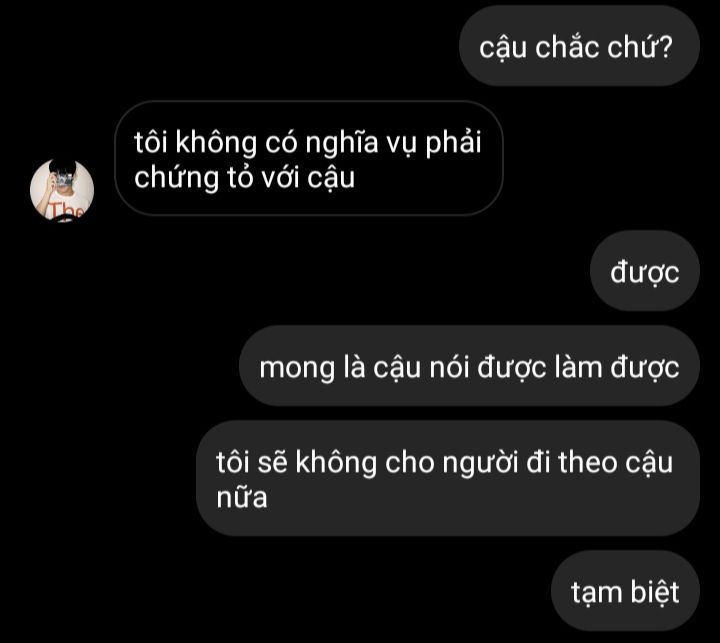Tap the received message 'tôi không có nghĩa vụ'
The width and height of the screenshot is (720, 643).
[x=309, y=158]
